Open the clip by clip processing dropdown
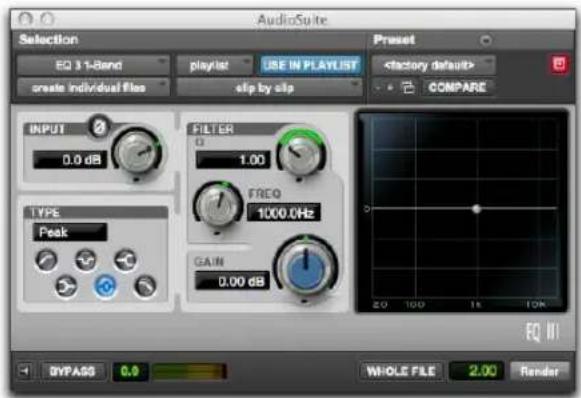Image resolution: width=581 pixels, height=398 pixels. 269,88
